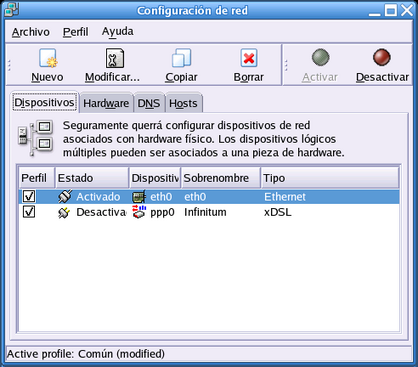Sort by the Dispositivo column header
This screenshot has height=367, width=418.
(x=155, y=178)
